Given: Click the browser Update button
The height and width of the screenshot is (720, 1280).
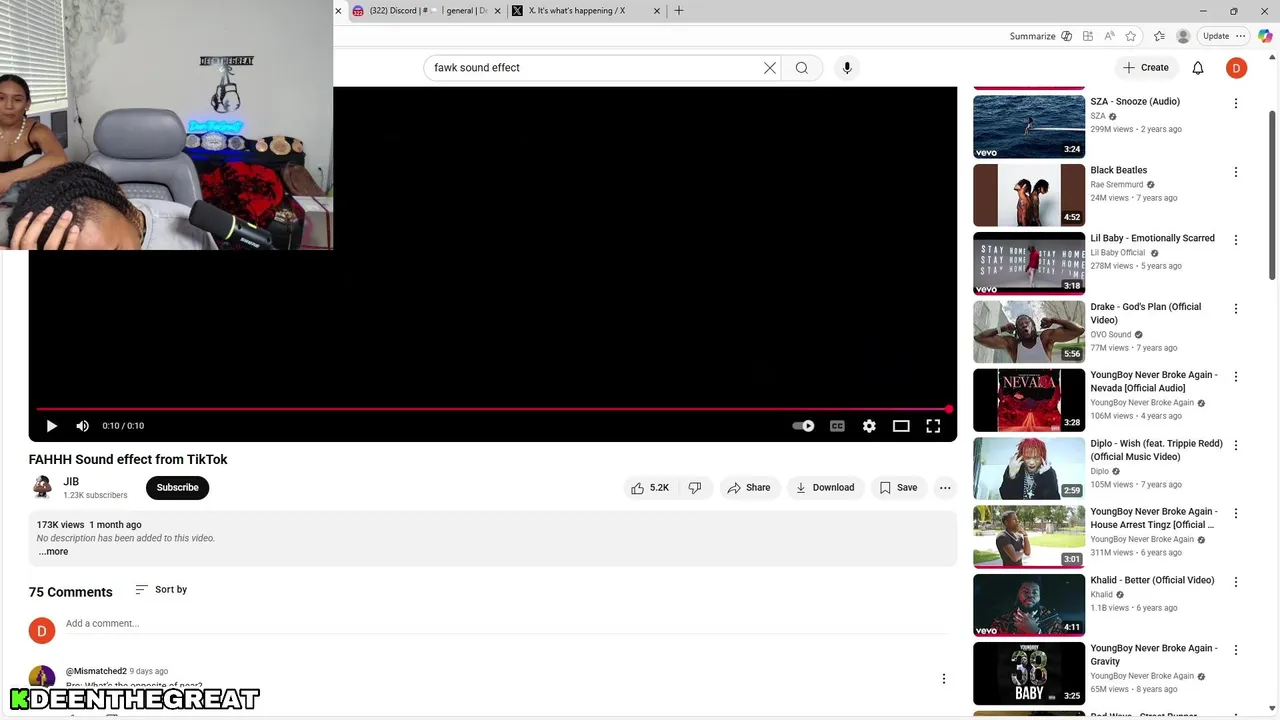Looking at the screenshot, I should point(1216,36).
